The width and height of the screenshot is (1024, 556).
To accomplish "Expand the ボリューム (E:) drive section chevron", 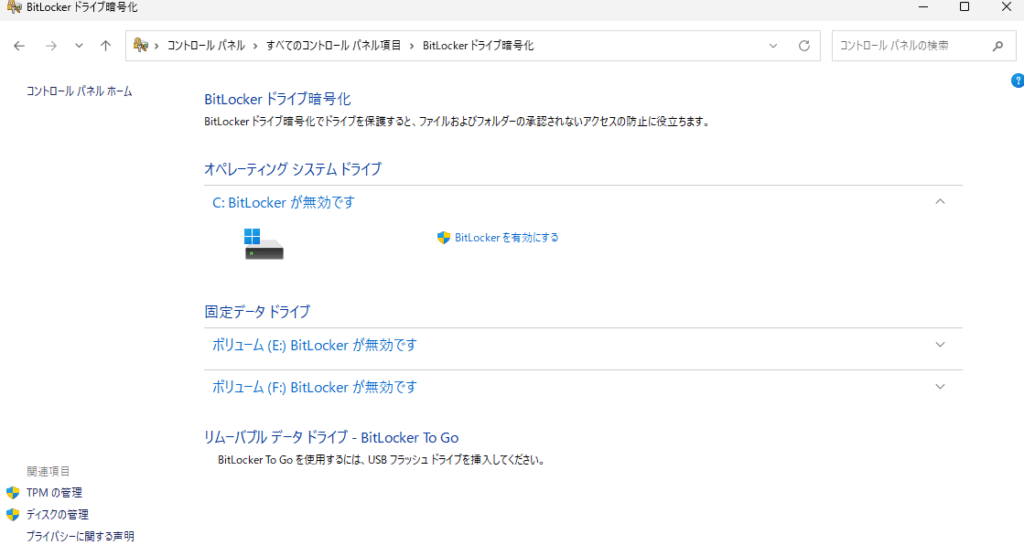I will [x=940, y=345].
